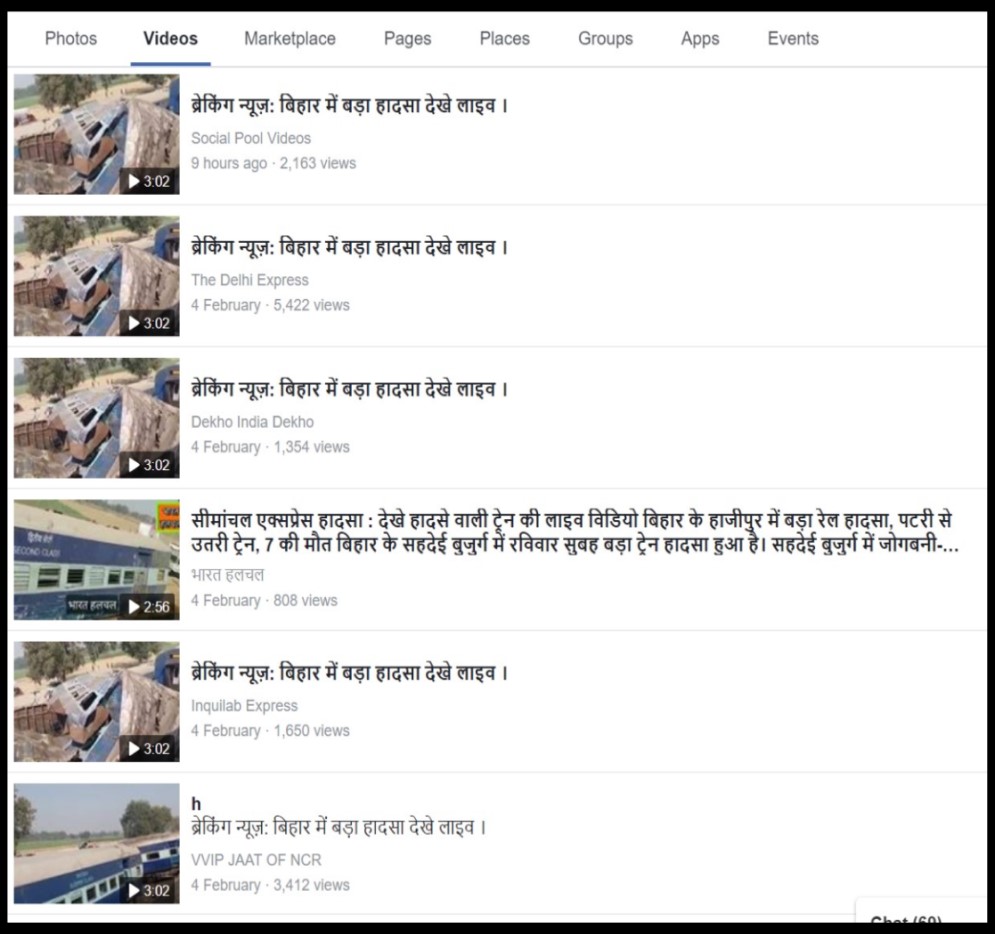This screenshot has width=995, height=934.
Task: Open the 2:56 train video thumbnail
Action: click(96, 560)
